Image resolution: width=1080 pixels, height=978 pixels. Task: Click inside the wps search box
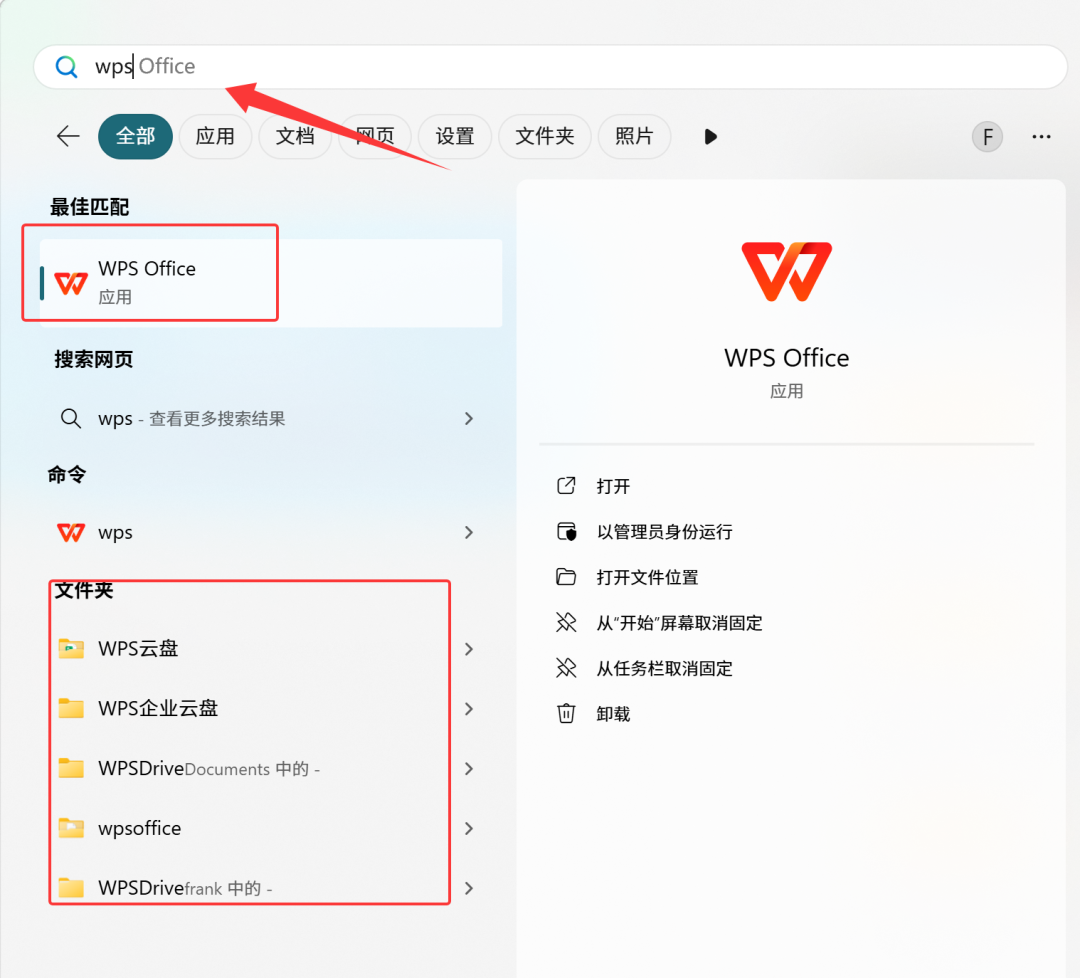pos(550,67)
